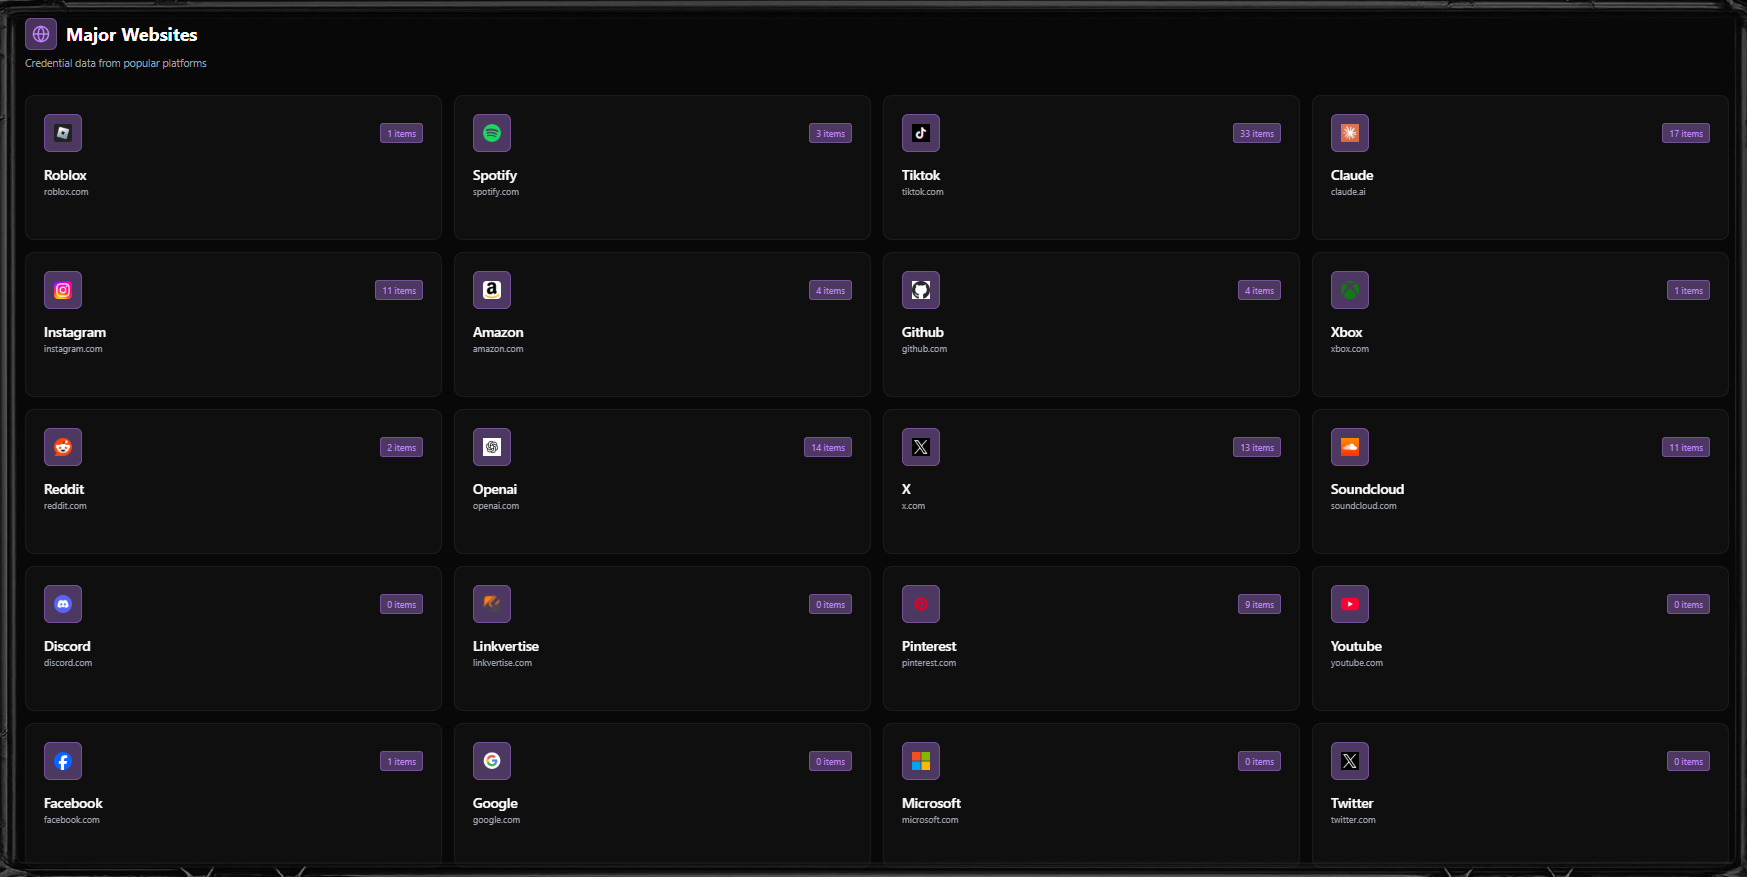
Task: Click the "1 items" badge on Facebook
Action: (402, 762)
